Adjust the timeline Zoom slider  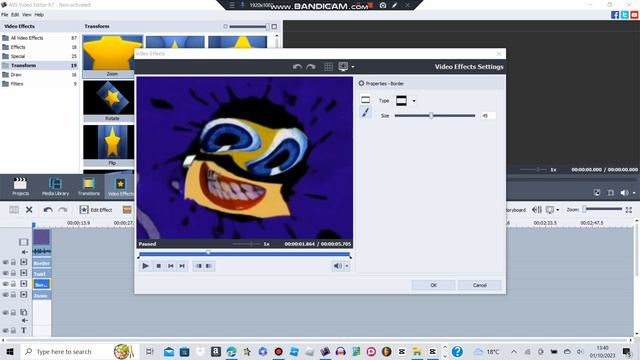pyautogui.click(x=603, y=209)
